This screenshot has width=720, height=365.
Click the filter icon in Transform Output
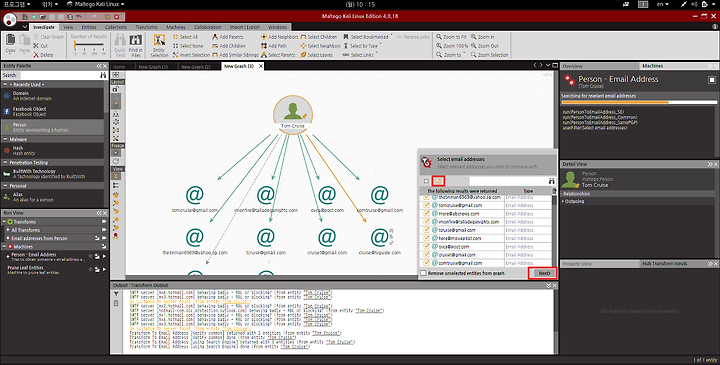tap(116, 294)
